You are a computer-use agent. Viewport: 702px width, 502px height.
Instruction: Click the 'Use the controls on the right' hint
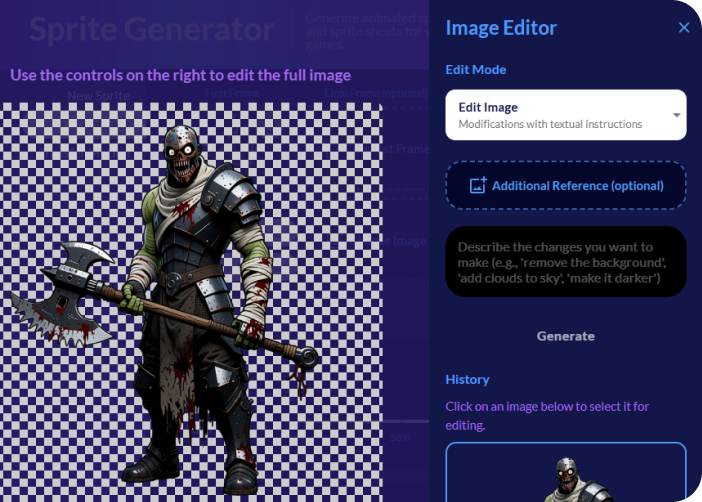click(x=180, y=75)
